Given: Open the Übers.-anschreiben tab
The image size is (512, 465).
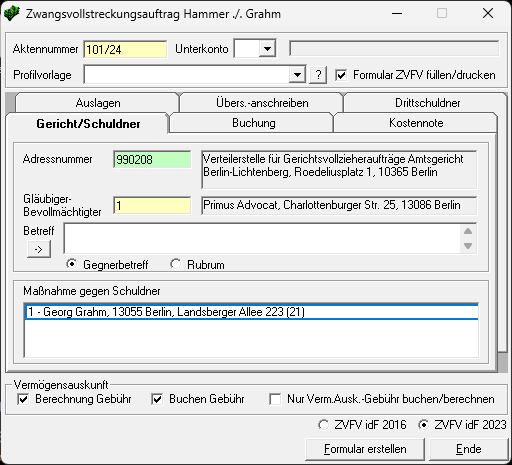Looking at the screenshot, I should 262,103.
